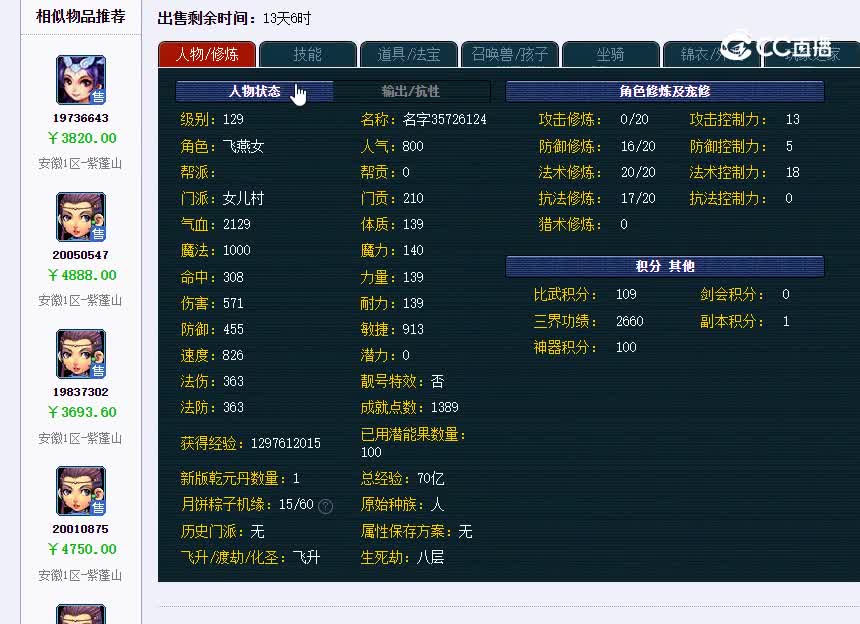
Task: Click the help icon beside 月饼粽子机缘
Action: (325, 506)
